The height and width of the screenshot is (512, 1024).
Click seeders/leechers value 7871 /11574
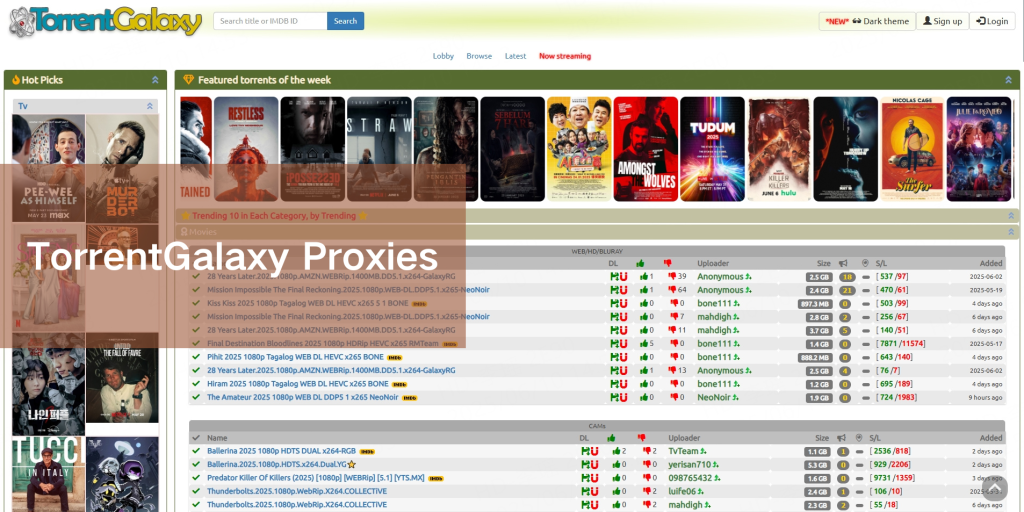pos(903,344)
